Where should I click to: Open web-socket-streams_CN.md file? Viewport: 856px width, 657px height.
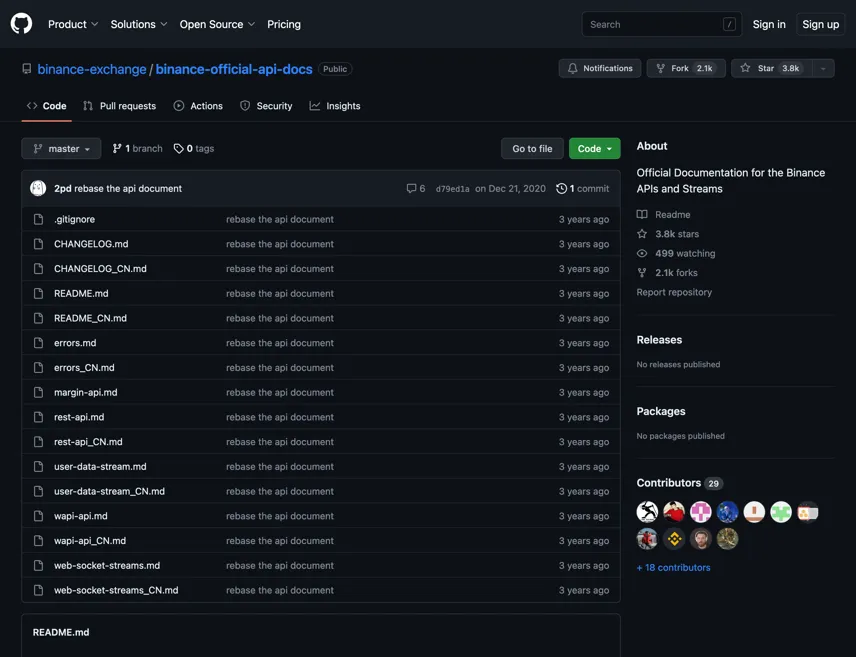(x=116, y=590)
